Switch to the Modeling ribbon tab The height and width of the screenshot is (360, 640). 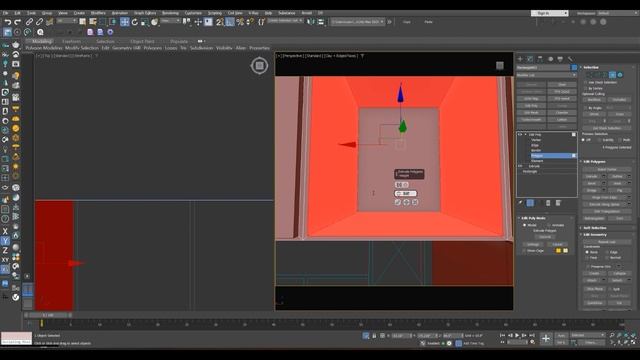[42, 42]
